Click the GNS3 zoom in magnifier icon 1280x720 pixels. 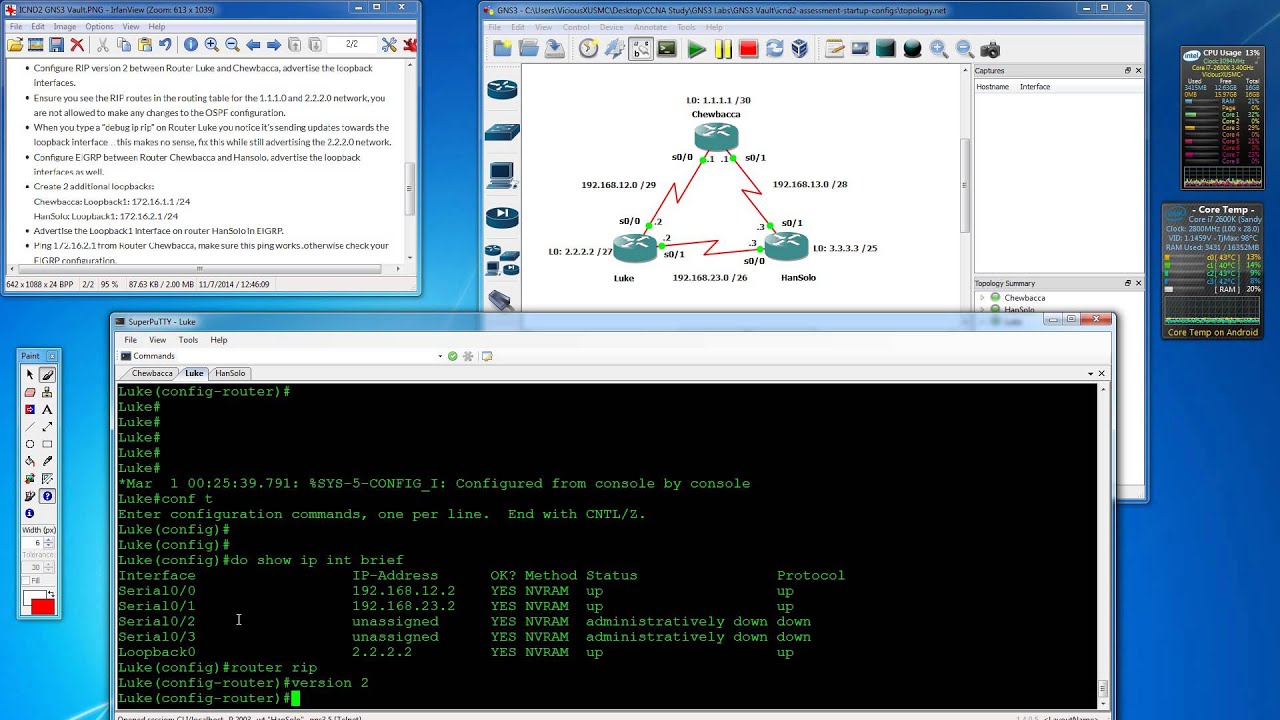pos(938,49)
